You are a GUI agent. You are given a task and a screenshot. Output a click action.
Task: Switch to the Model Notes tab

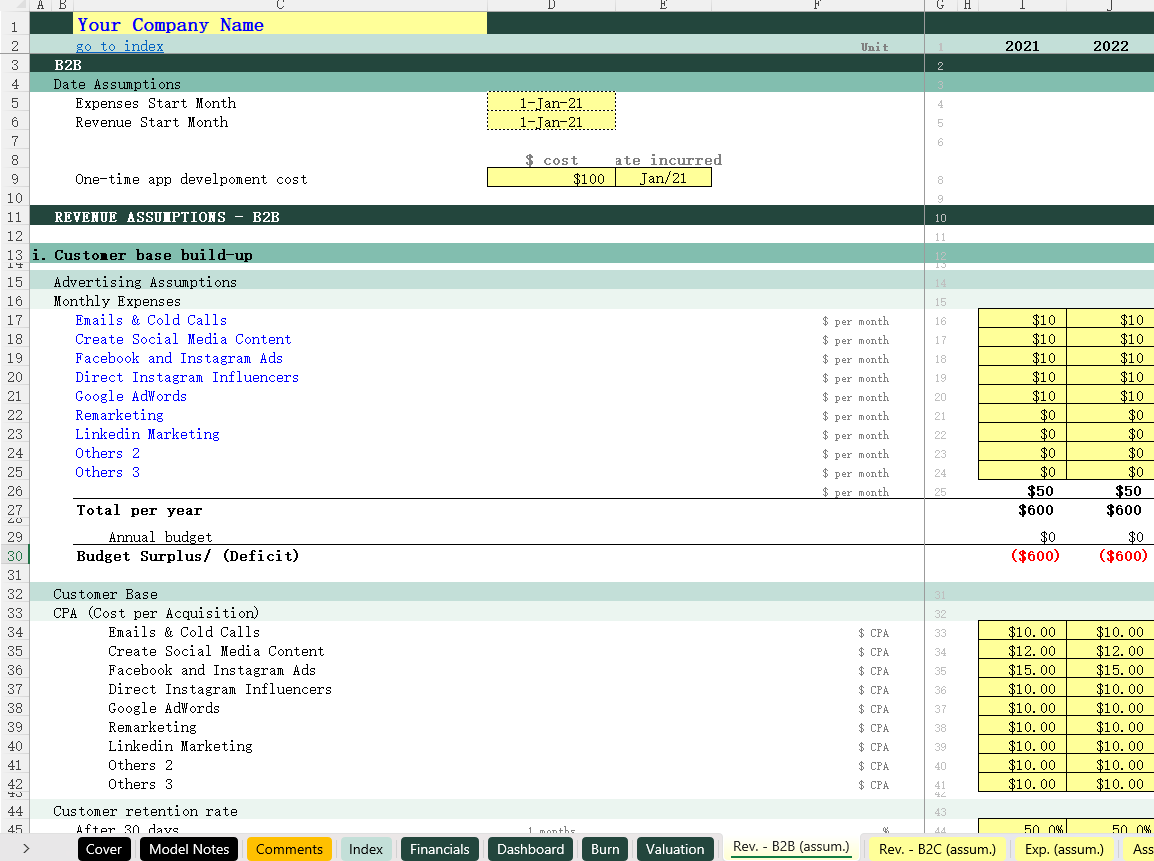tap(189, 849)
